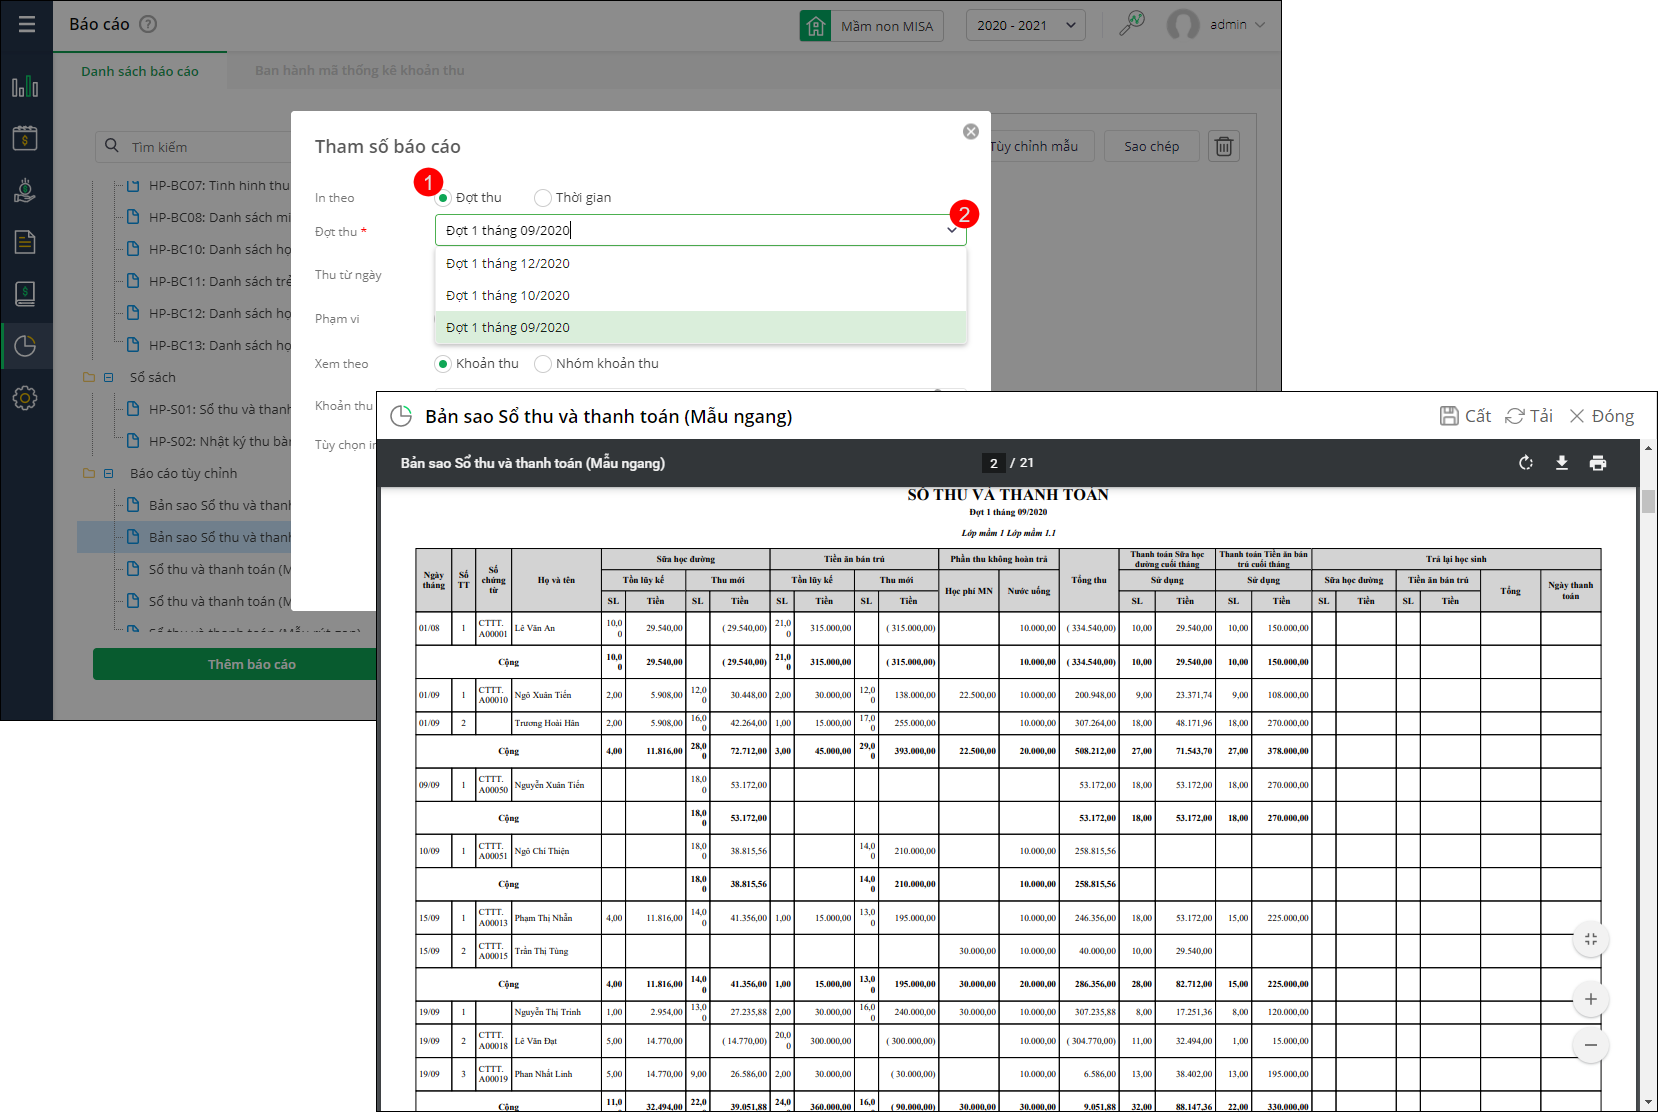Image resolution: width=1658 pixels, height=1112 pixels.
Task: Choose Đợt 1 tháng 12/2020 from list
Action: pos(701,264)
